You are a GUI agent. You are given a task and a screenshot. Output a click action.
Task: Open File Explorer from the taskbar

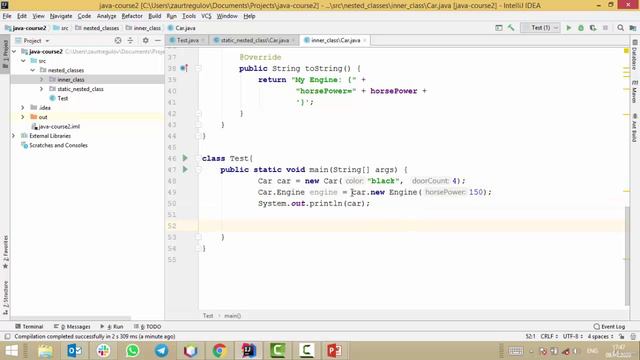[45, 351]
